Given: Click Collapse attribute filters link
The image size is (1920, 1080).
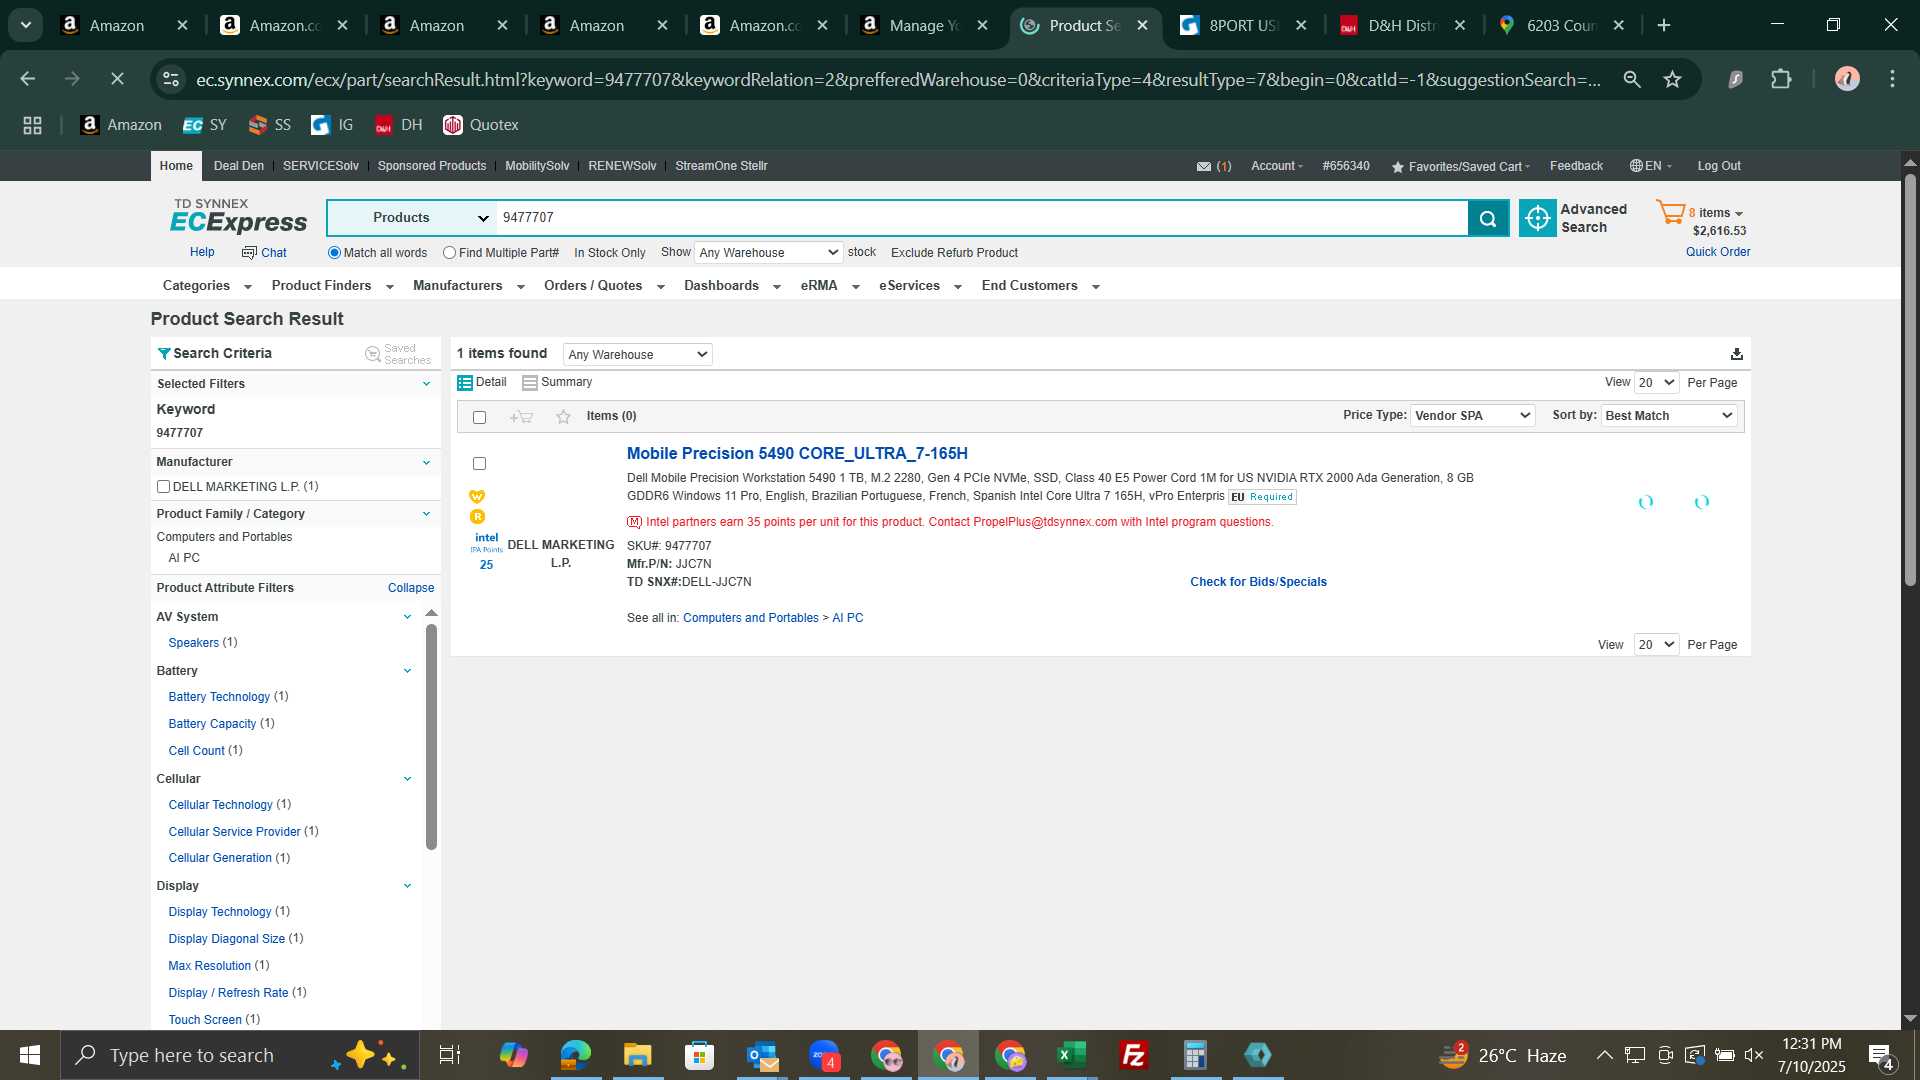Looking at the screenshot, I should coord(411,588).
